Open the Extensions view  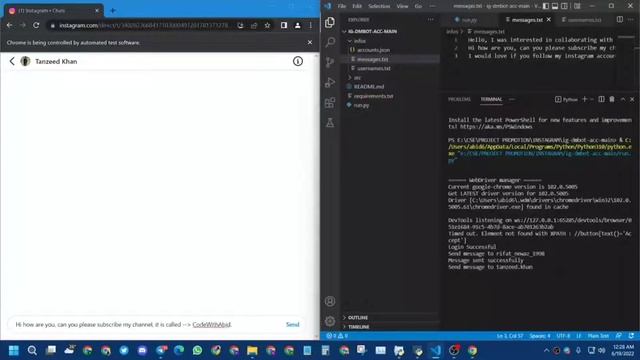click(330, 102)
